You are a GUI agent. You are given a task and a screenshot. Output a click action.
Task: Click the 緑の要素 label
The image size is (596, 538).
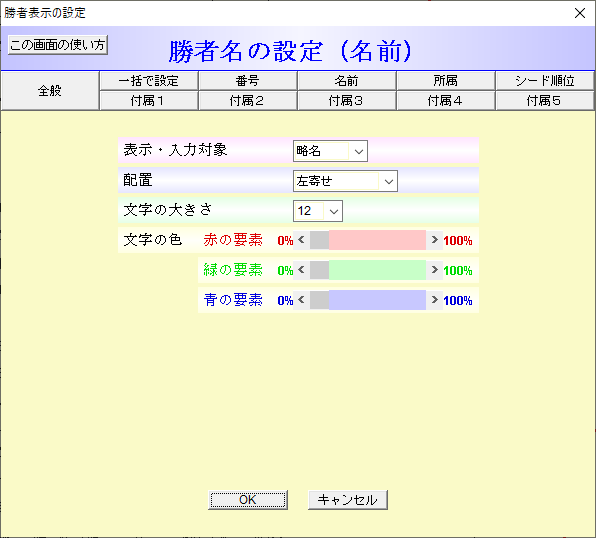coord(233,270)
